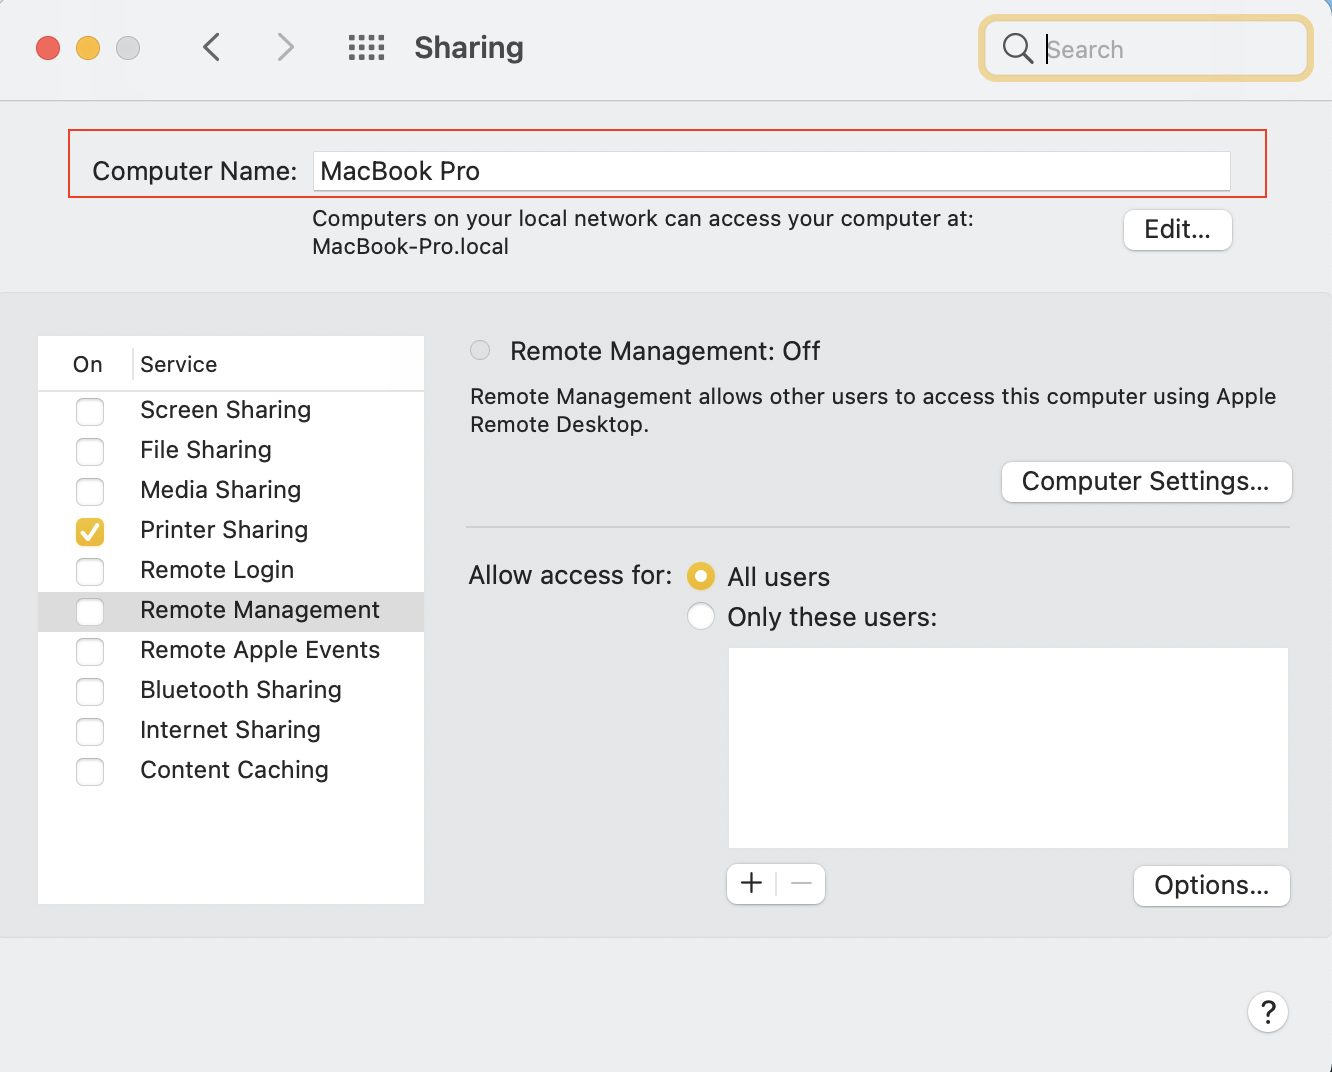Select Content Caching service row

click(x=234, y=770)
